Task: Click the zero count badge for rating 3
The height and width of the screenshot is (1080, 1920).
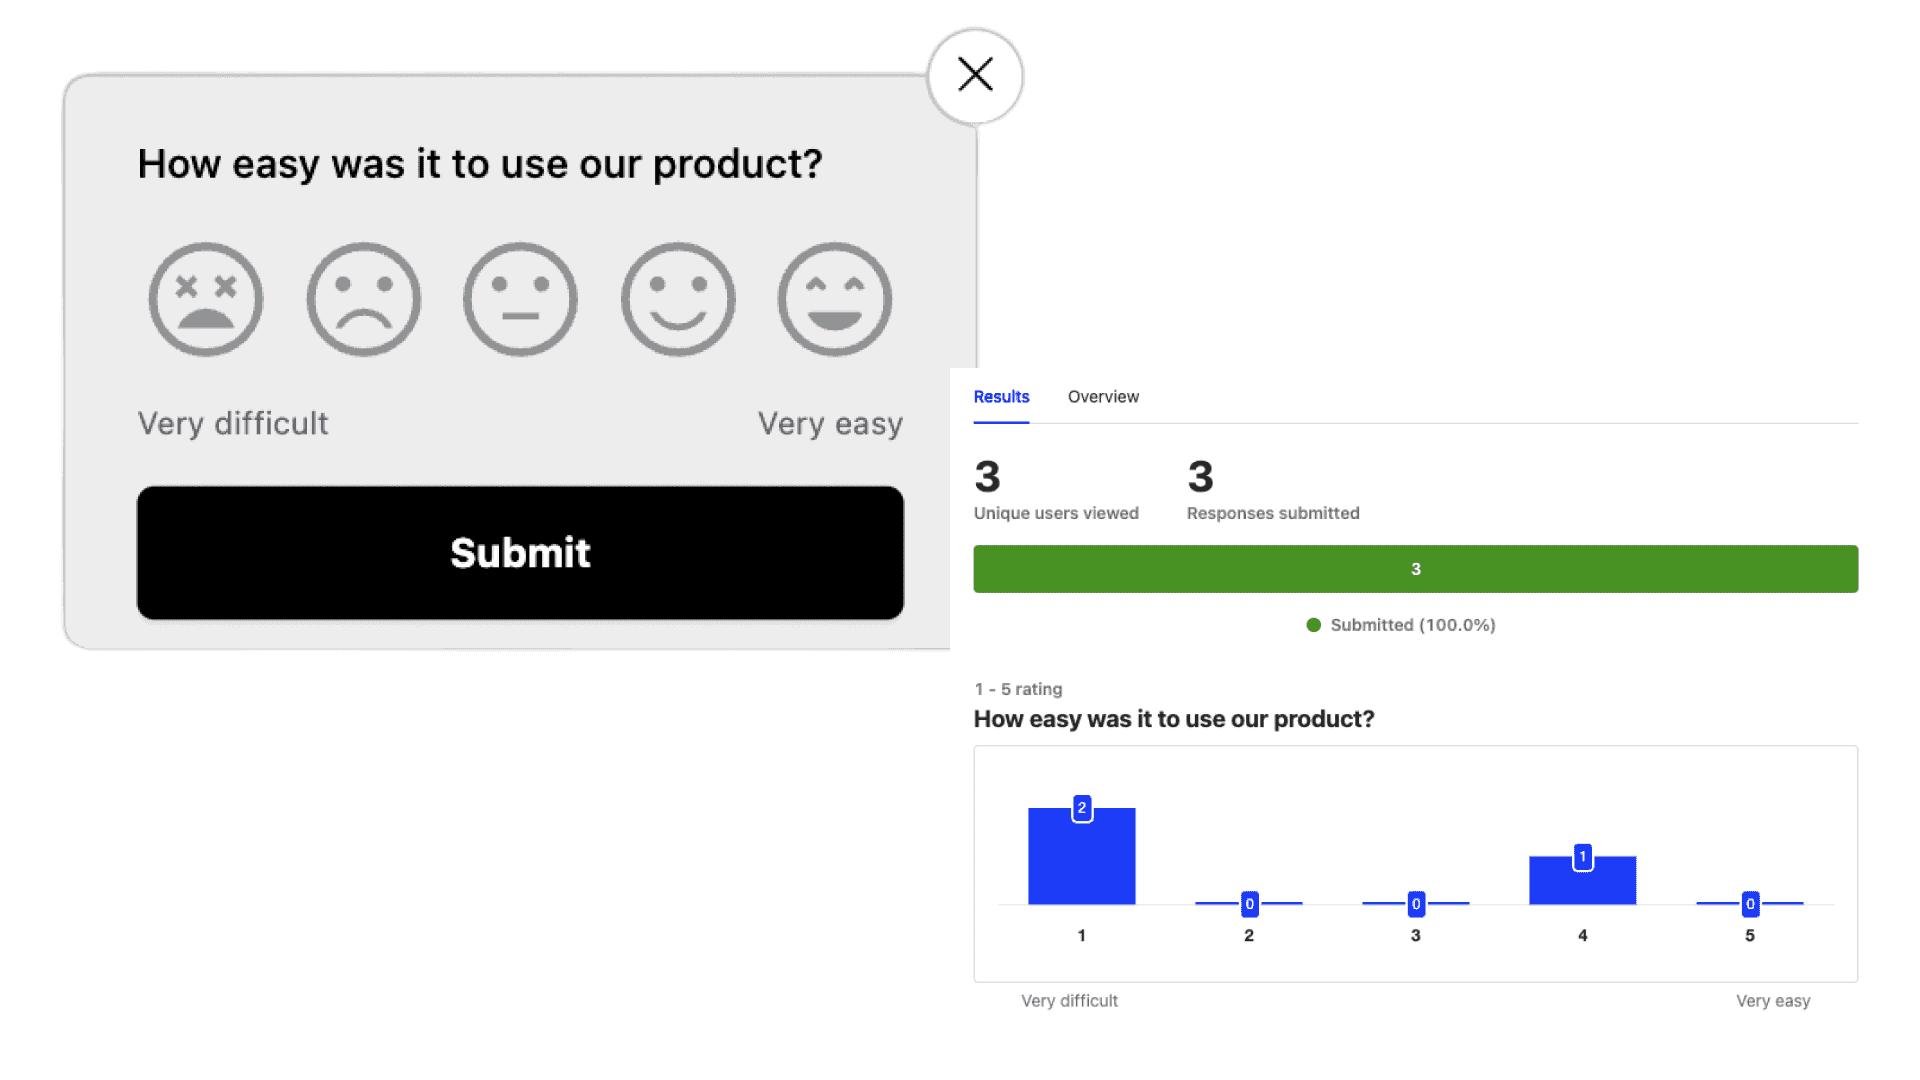Action: pos(1416,904)
